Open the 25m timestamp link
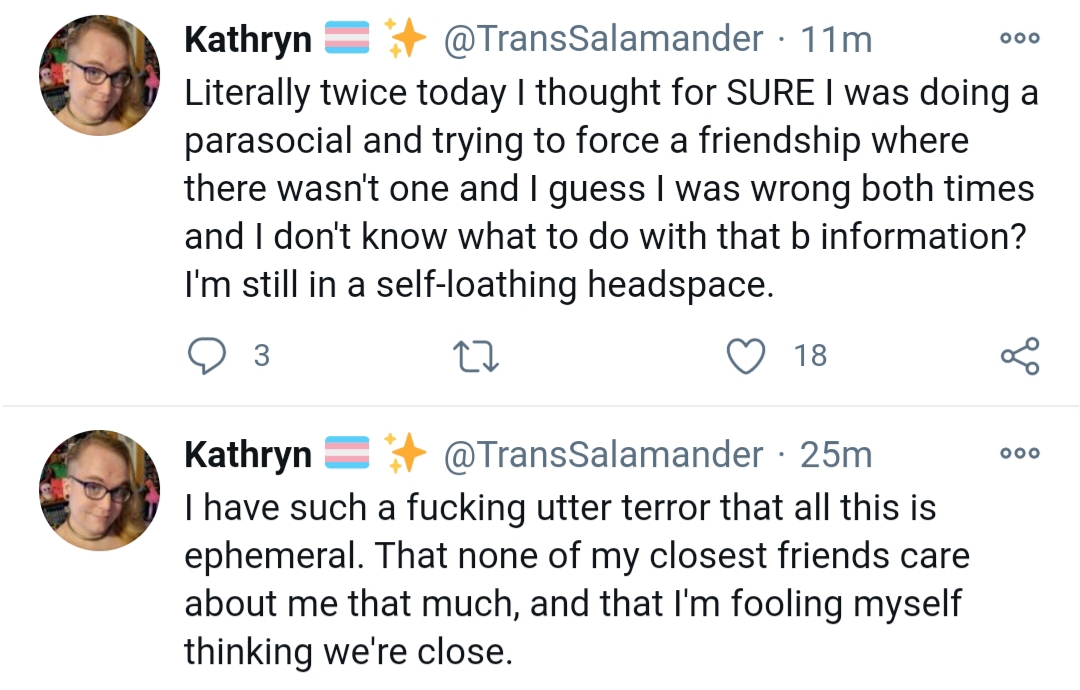Viewport: 1080px width, 690px height. (835, 454)
